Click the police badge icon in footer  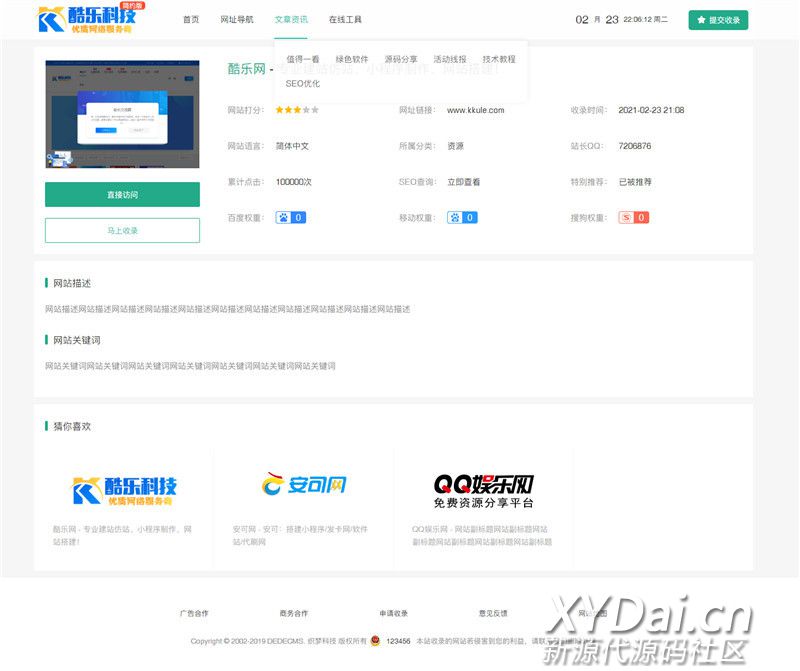pos(375,641)
